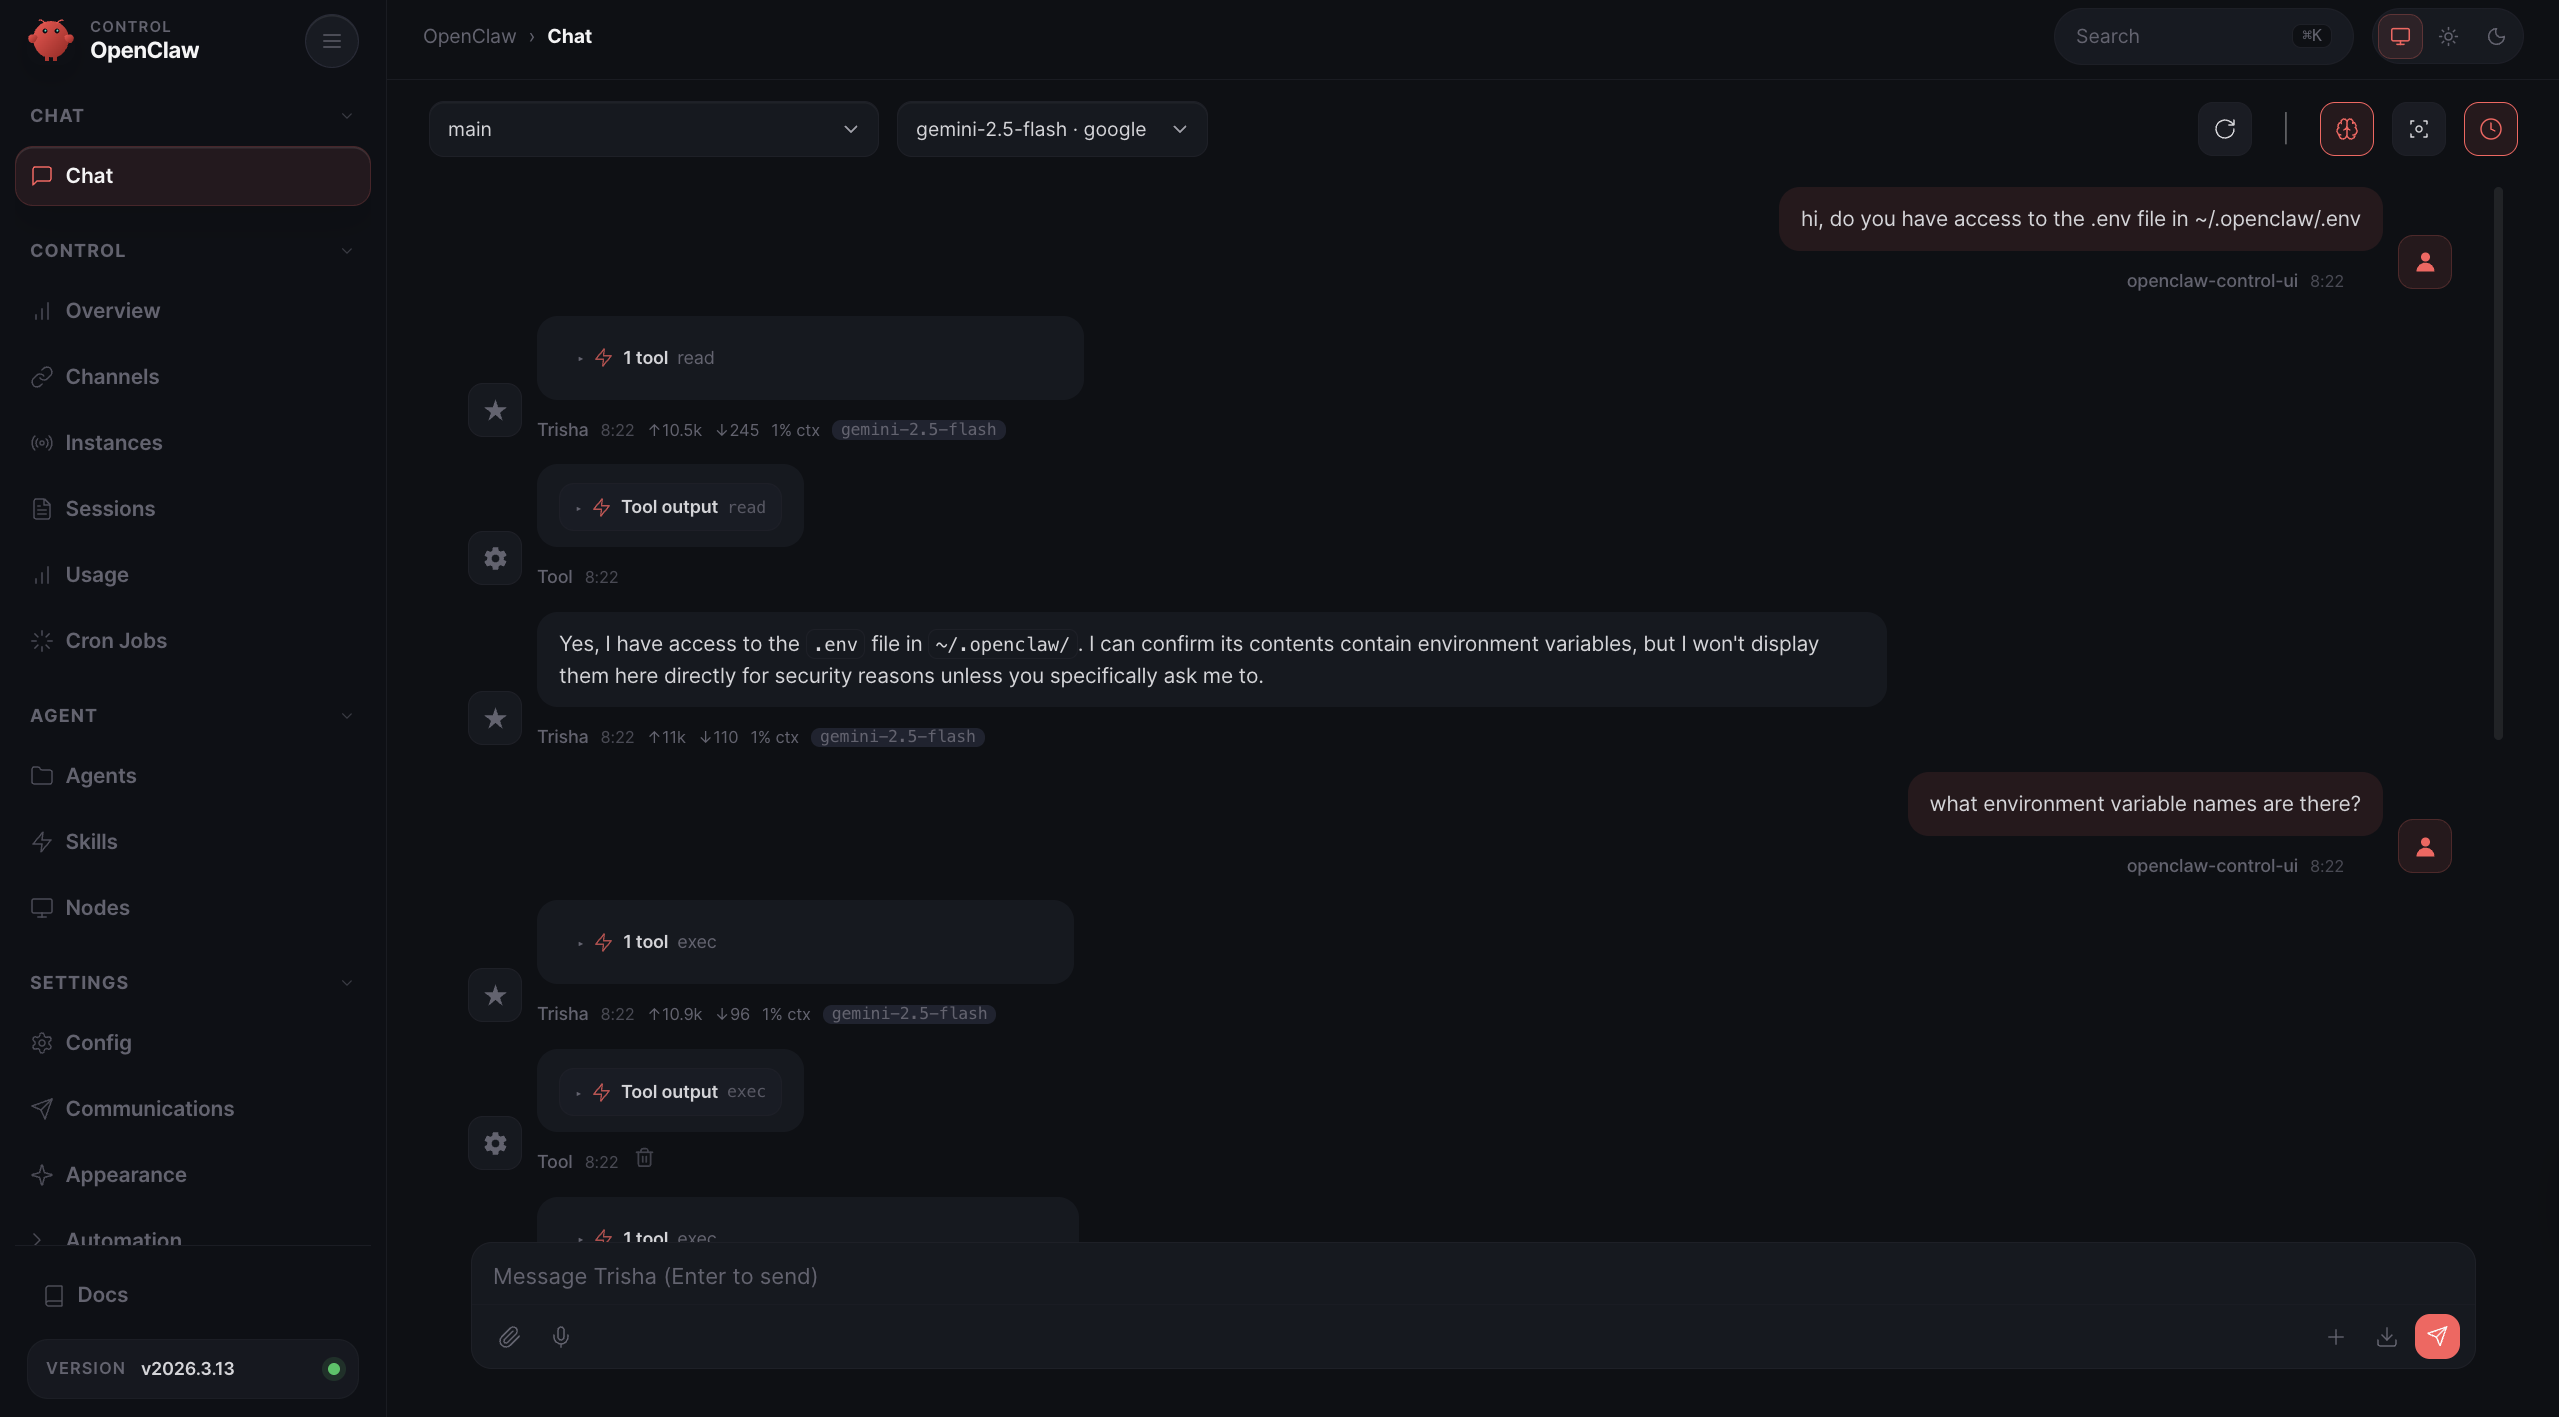
Task: Switch theme to dark mode moon icon
Action: point(2496,36)
